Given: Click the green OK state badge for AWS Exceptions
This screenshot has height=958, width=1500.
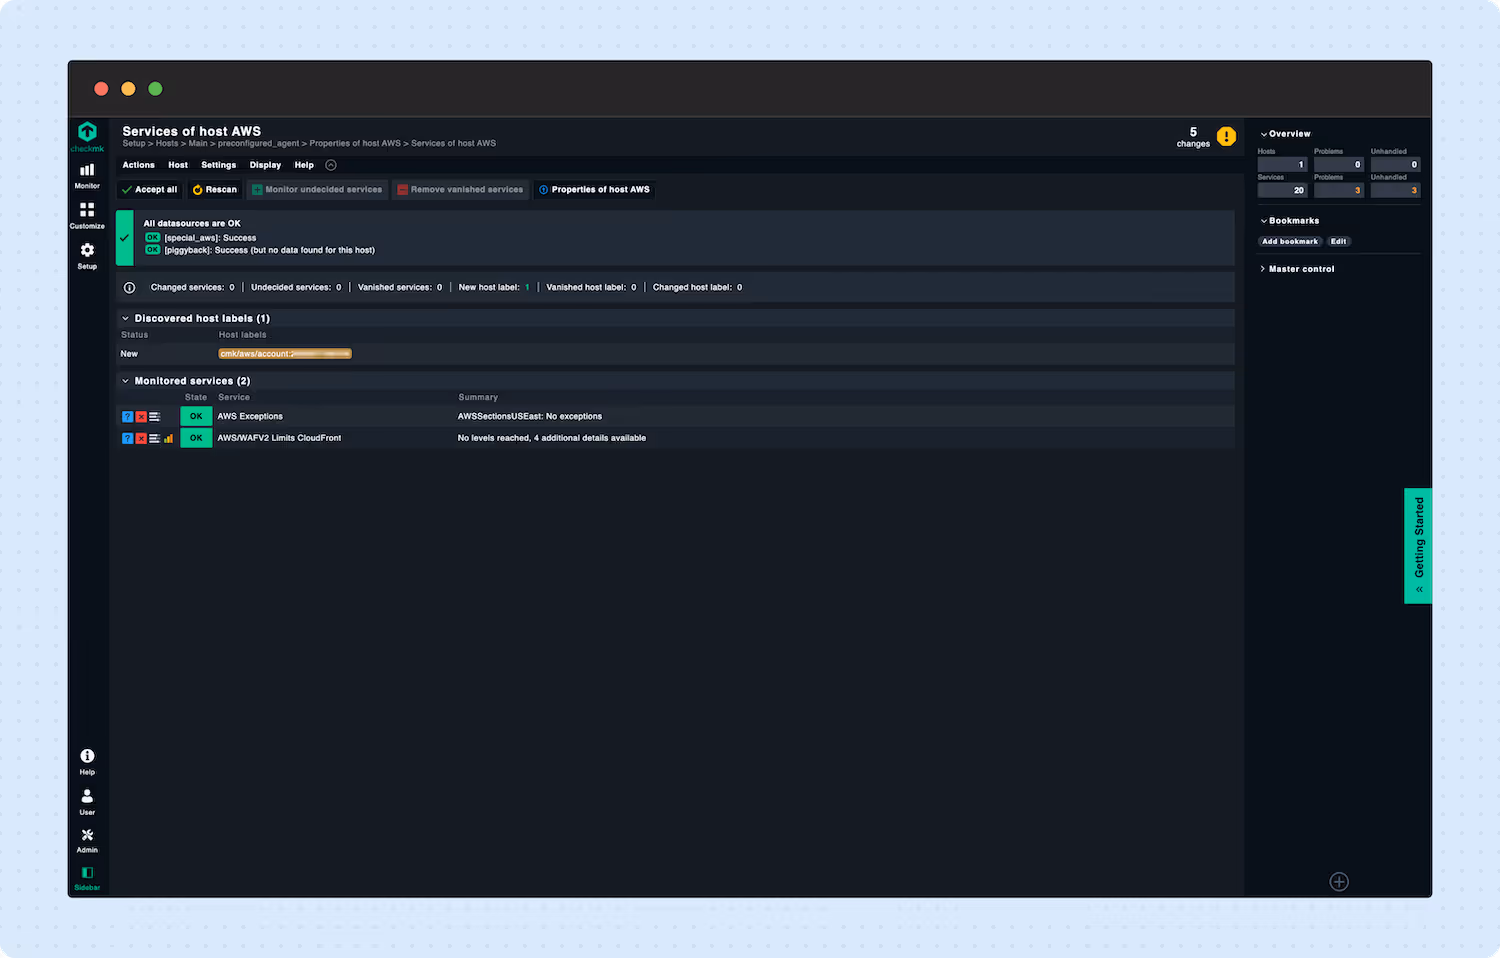Looking at the screenshot, I should pyautogui.click(x=195, y=416).
